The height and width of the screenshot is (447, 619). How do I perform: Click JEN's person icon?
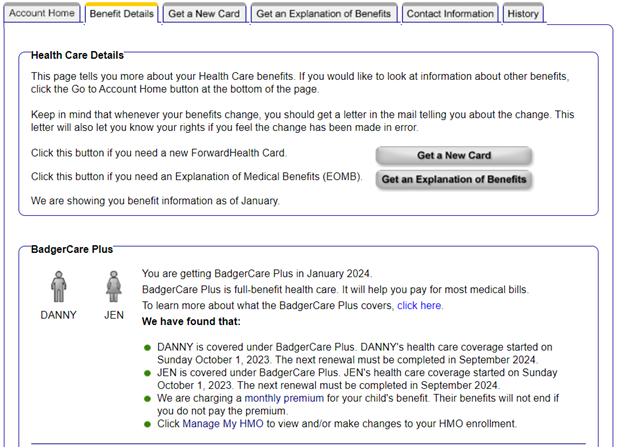pos(114,287)
